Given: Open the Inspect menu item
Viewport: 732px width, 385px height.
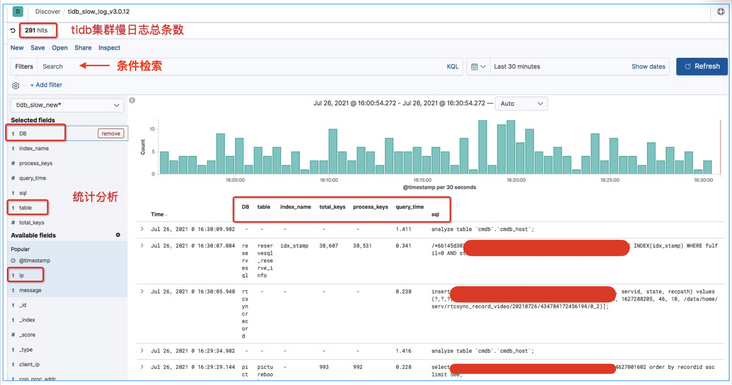Looking at the screenshot, I should pyautogui.click(x=109, y=48).
